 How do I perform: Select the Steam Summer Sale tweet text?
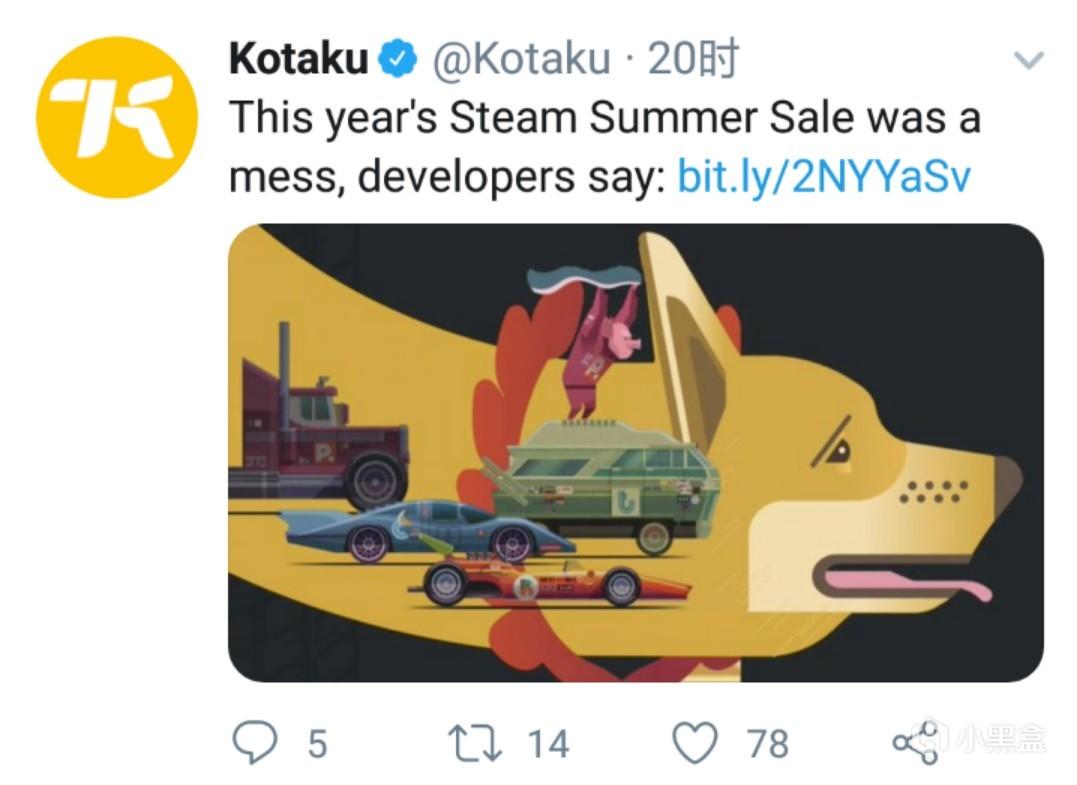pyautogui.click(x=604, y=147)
